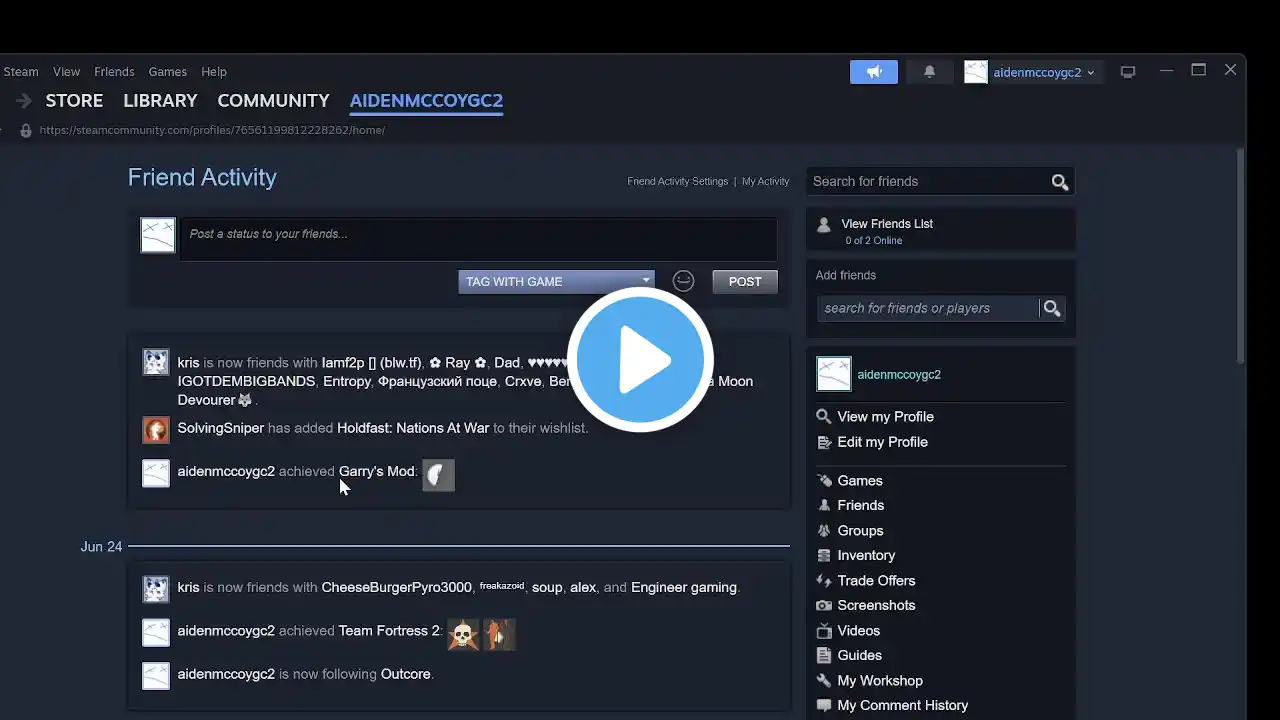This screenshot has width=1280, height=720.
Task: Open the AIDENMCCOYGC2 profile tab
Action: (x=426, y=101)
